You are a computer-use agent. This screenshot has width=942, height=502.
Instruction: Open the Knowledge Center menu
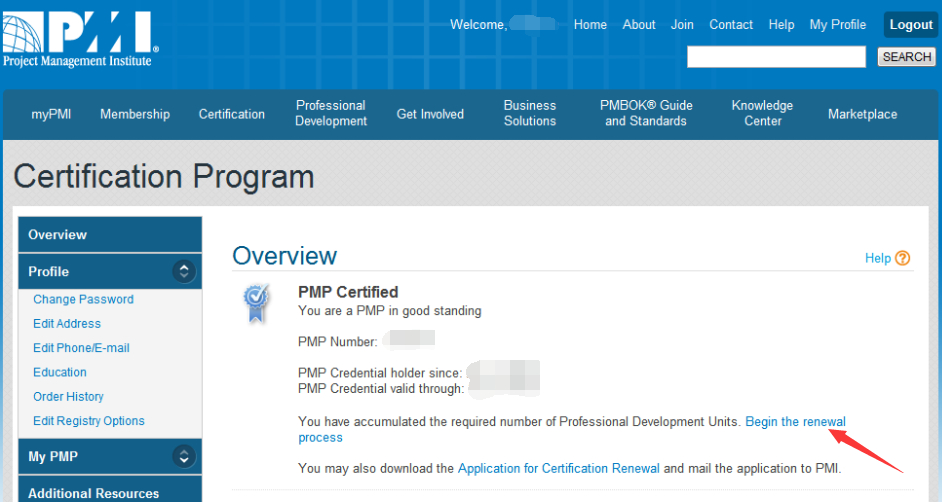coord(762,113)
